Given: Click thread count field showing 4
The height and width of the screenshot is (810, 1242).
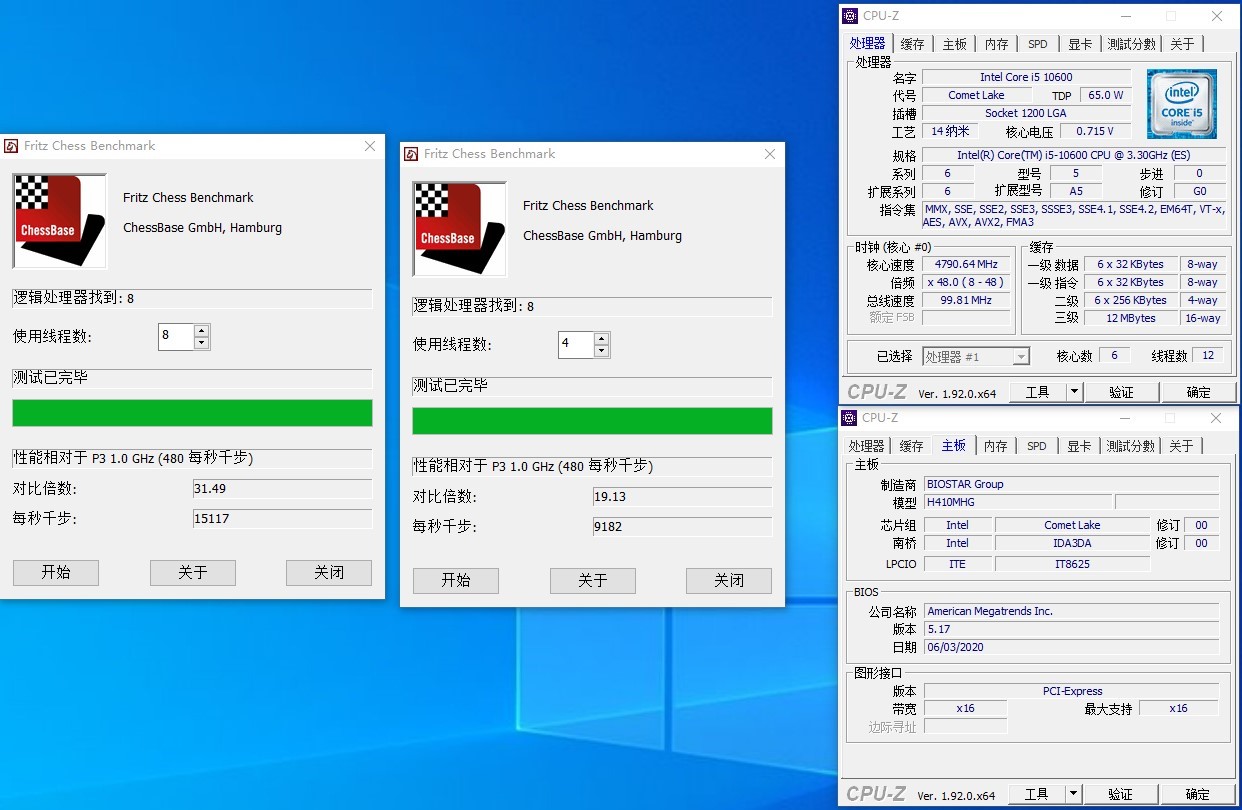Looking at the screenshot, I should 576,345.
